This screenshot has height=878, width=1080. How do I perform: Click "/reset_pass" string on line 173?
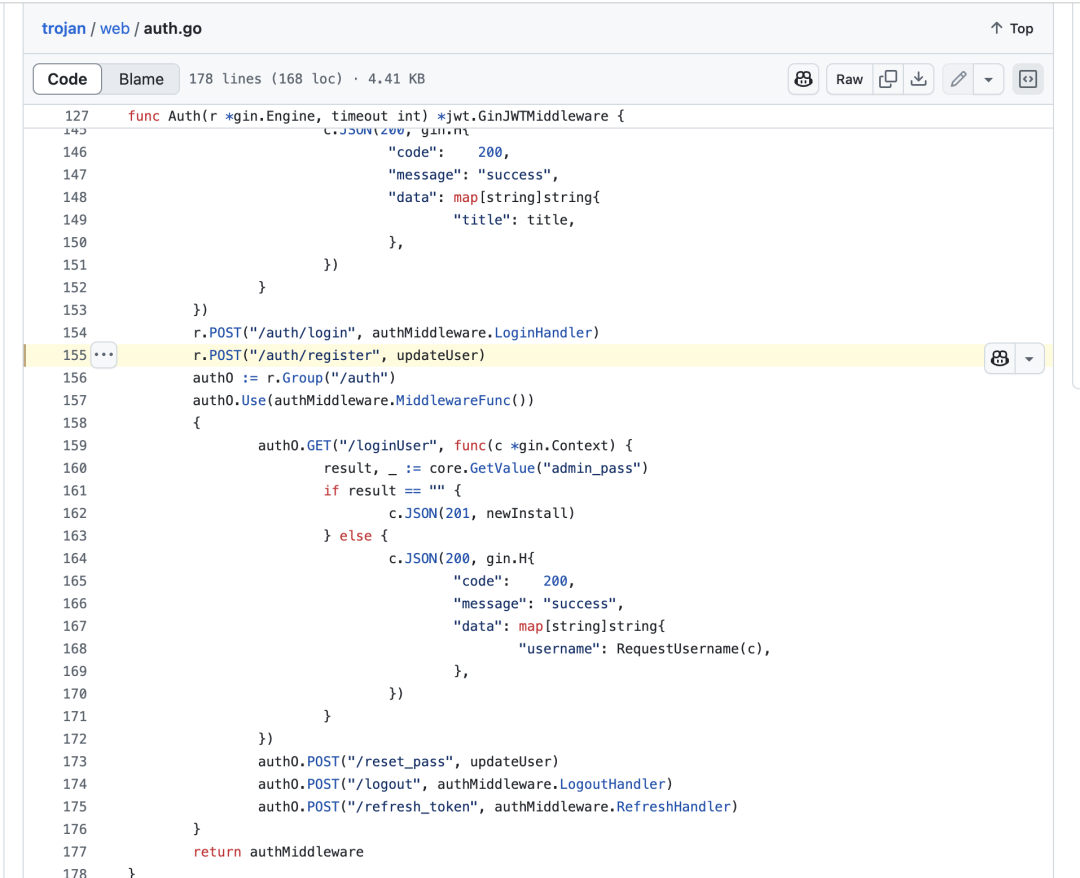point(400,762)
